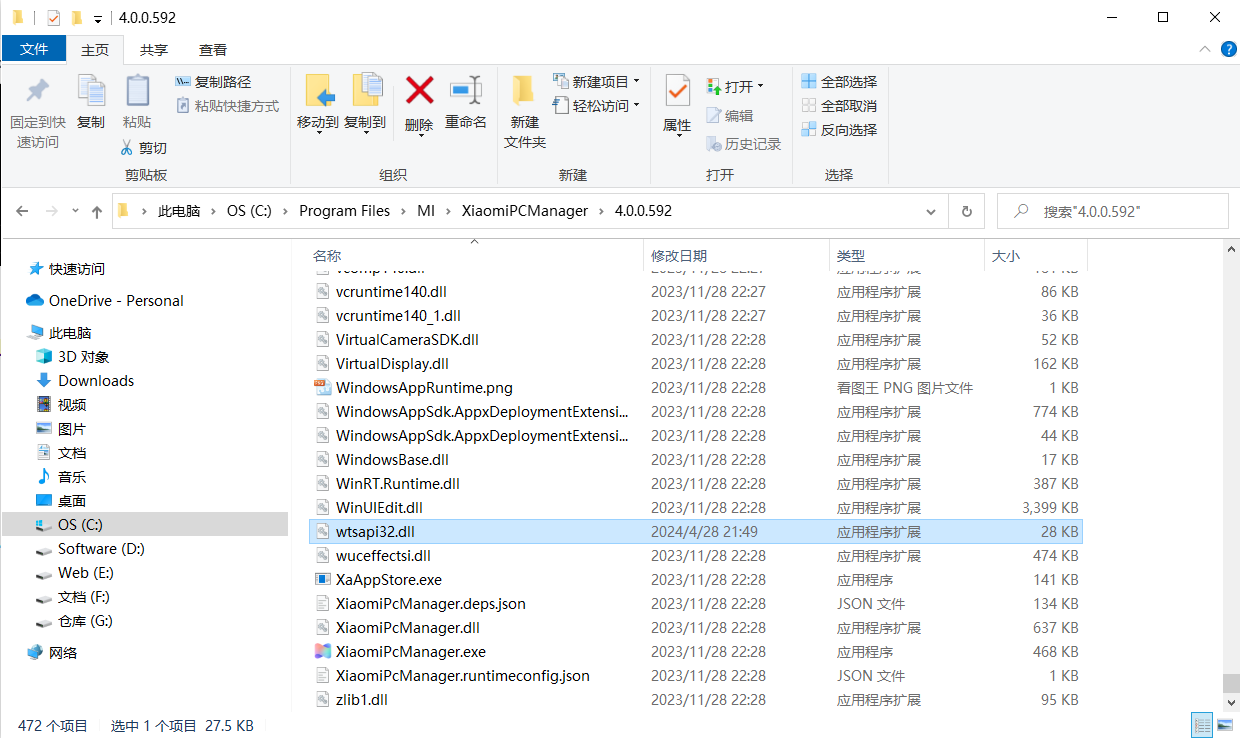
Task: Click OS (C:) in address breadcrumb
Action: pos(249,211)
